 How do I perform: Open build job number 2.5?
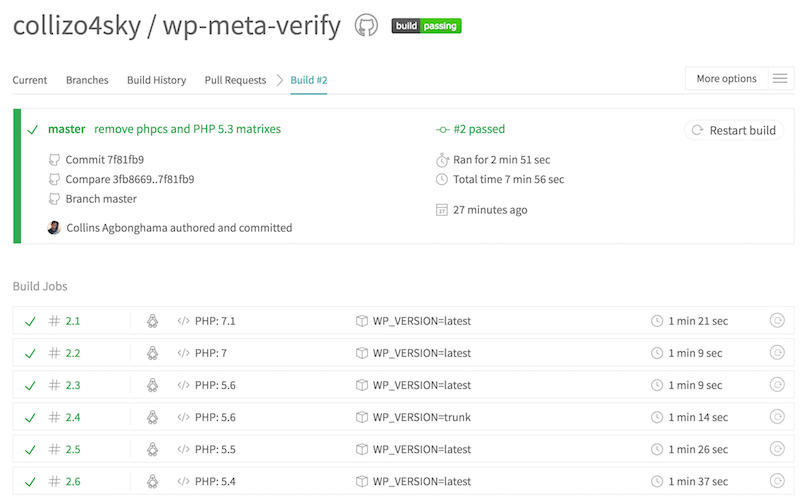[73, 449]
